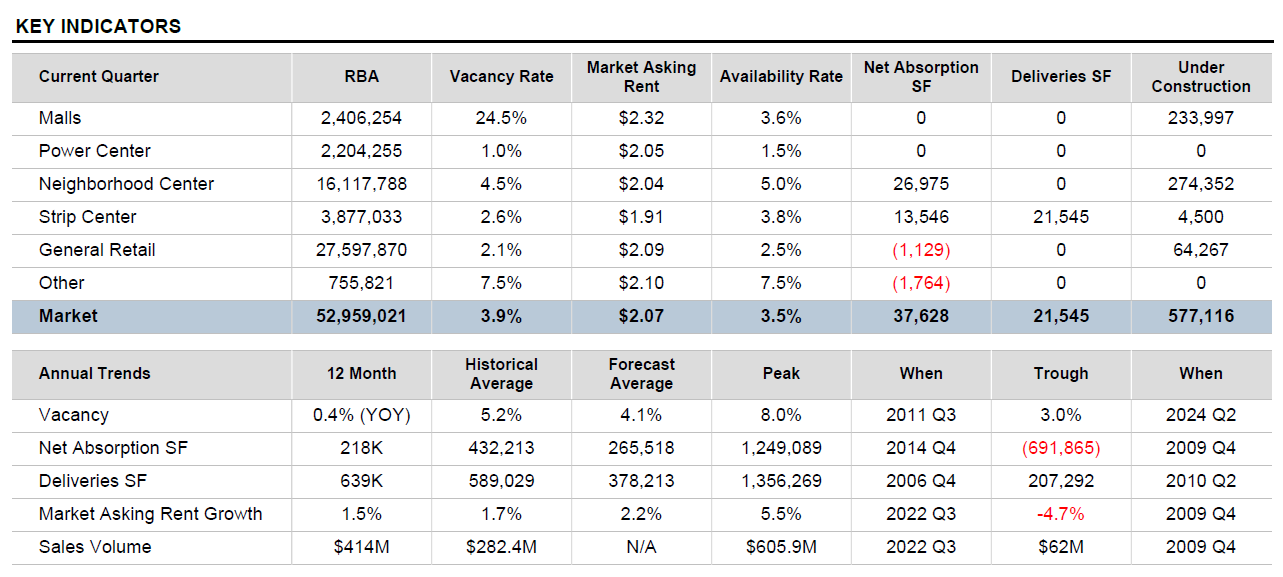Click the Strip Center row label
This screenshot has height=577, width=1283.
coord(87,217)
